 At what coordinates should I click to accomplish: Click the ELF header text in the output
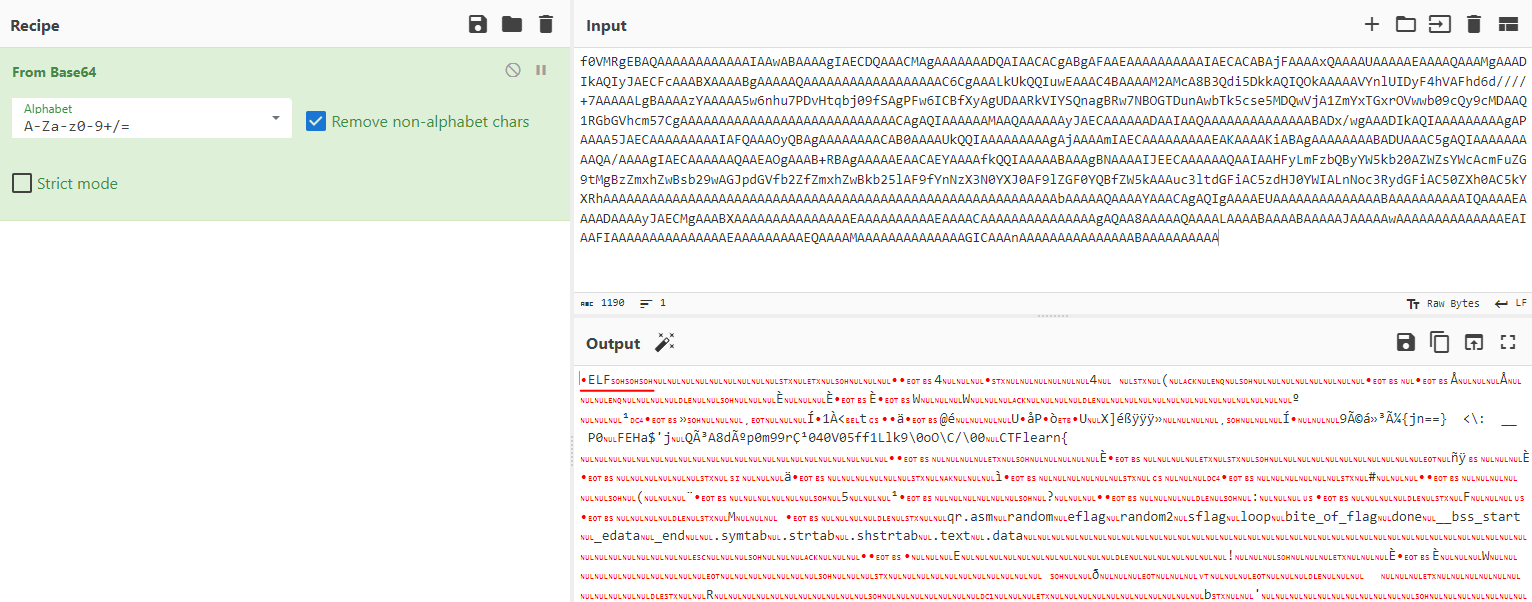tap(599, 379)
